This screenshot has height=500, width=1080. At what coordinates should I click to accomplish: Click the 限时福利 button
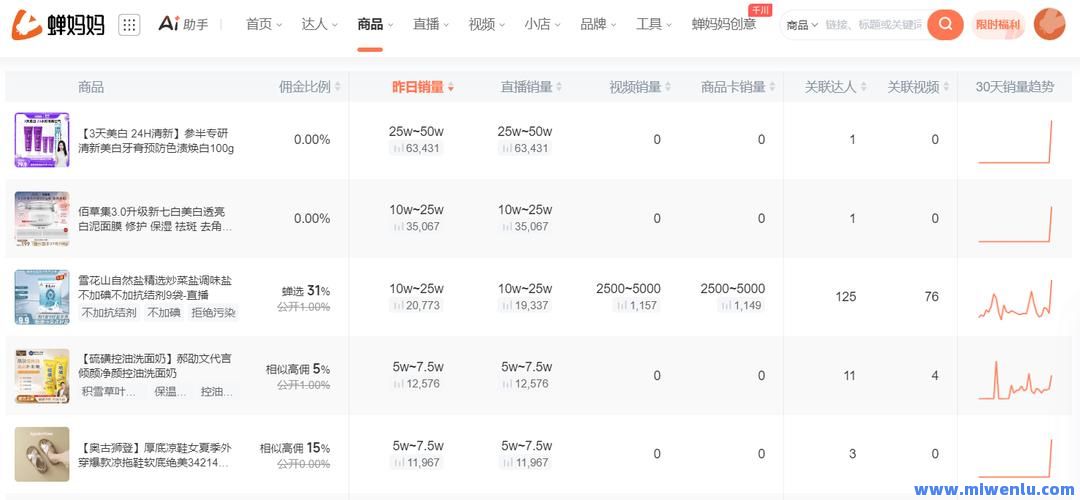click(x=997, y=25)
